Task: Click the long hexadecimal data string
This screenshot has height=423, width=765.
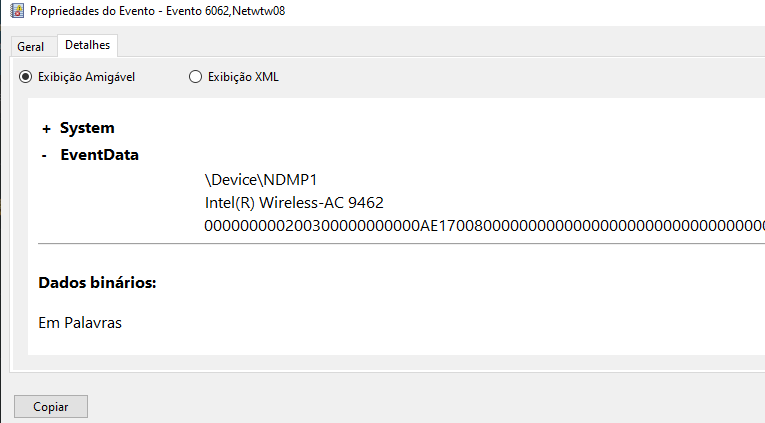Action: pos(484,226)
